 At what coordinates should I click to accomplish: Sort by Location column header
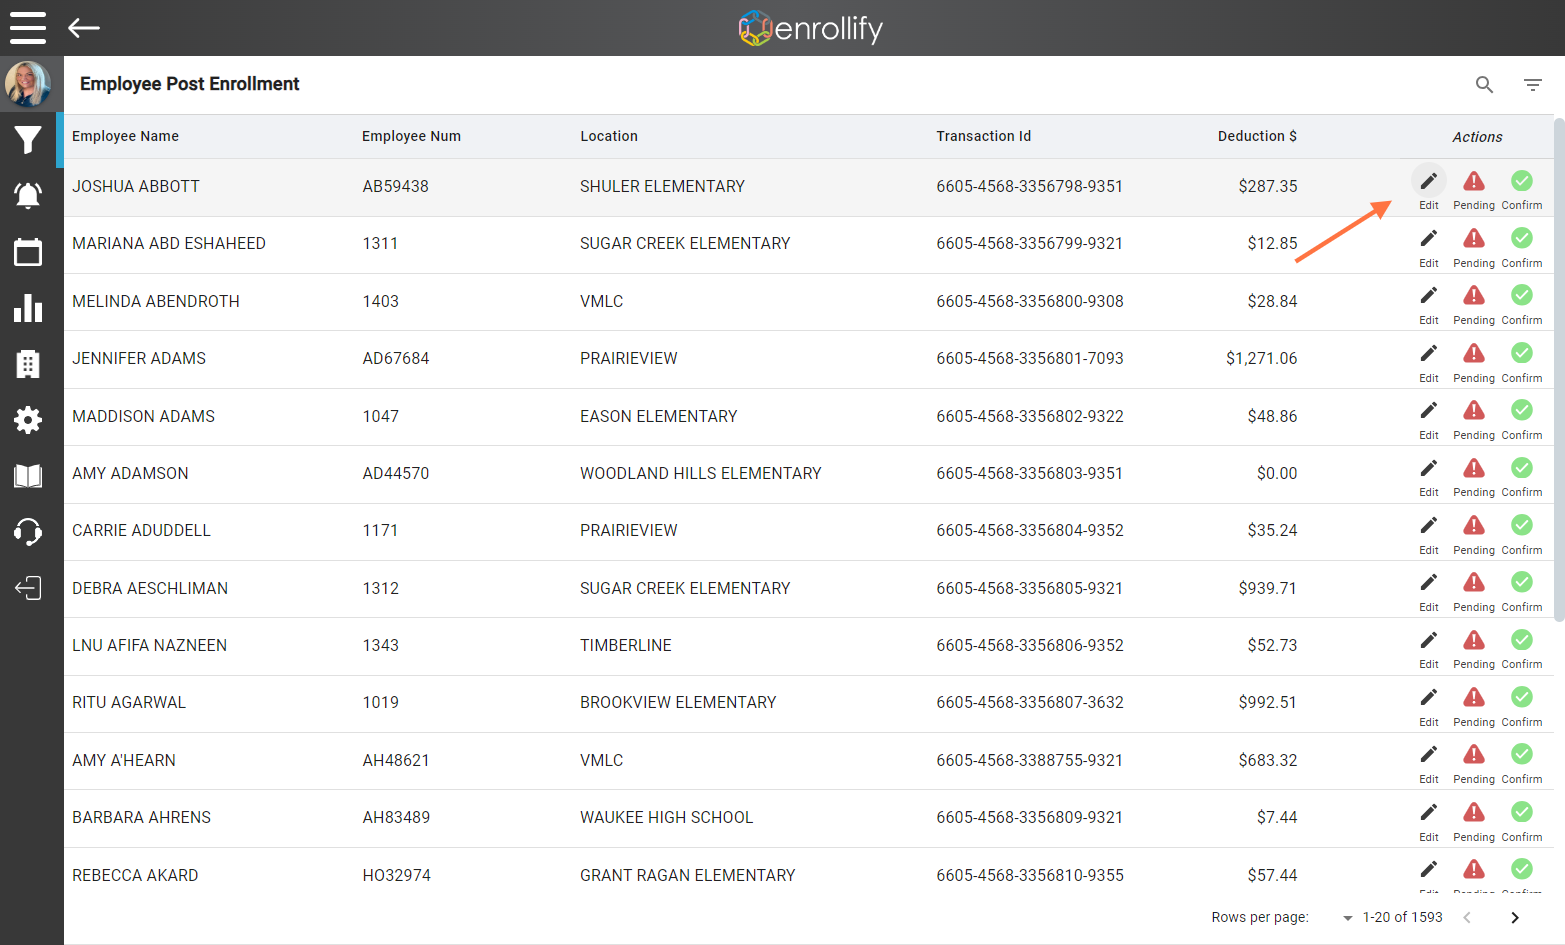click(609, 136)
